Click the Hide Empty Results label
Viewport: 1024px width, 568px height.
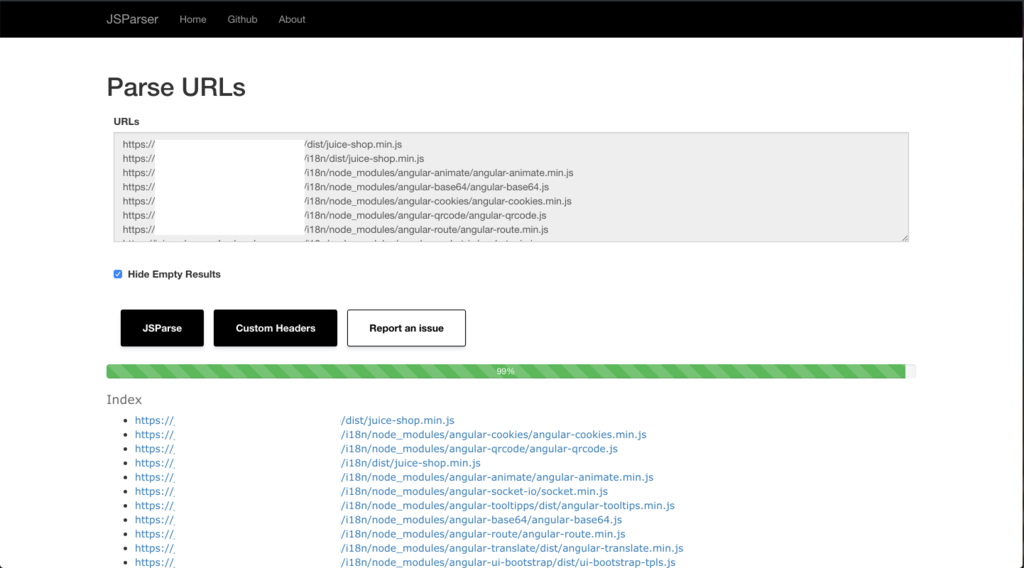coord(174,274)
